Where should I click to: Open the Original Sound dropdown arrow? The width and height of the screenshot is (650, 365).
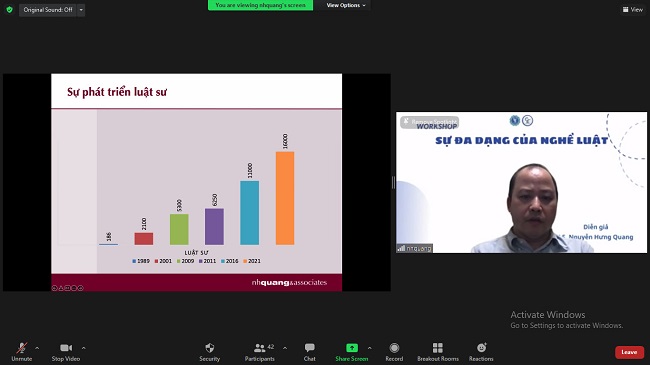click(81, 10)
